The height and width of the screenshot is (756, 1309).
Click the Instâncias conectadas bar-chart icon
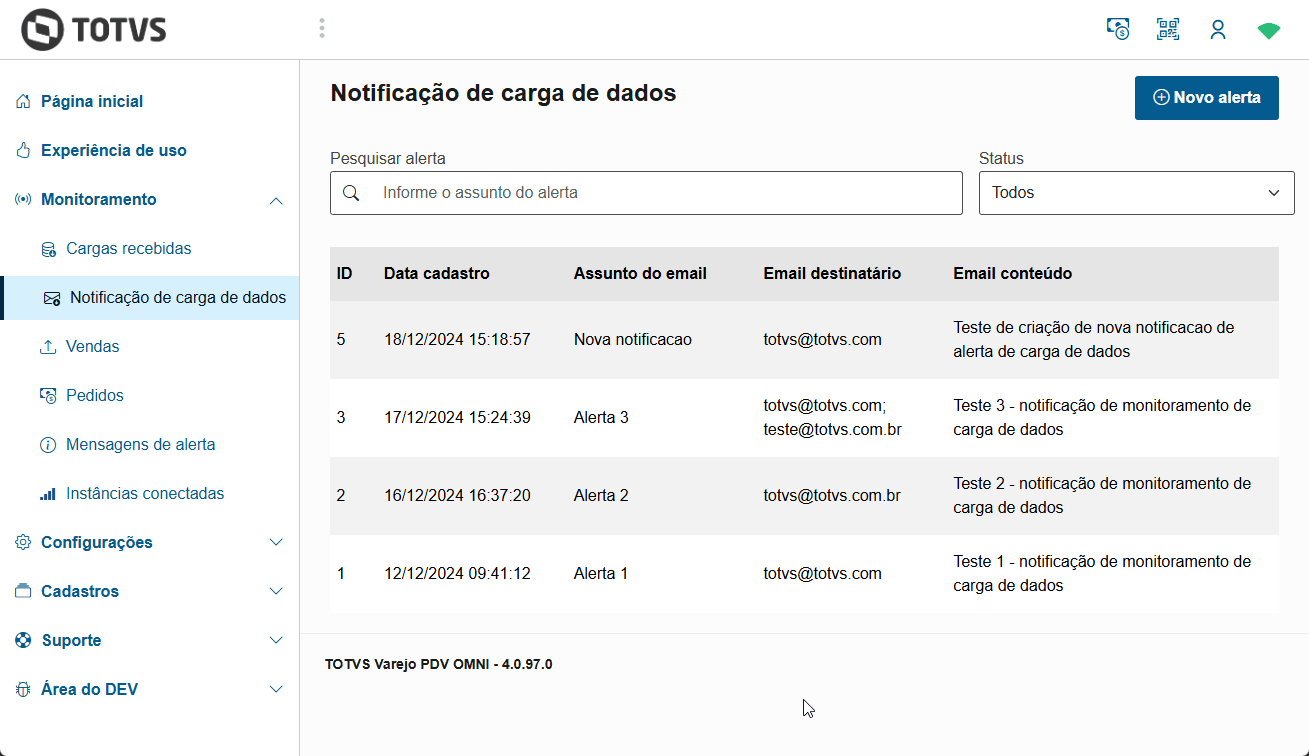click(48, 493)
